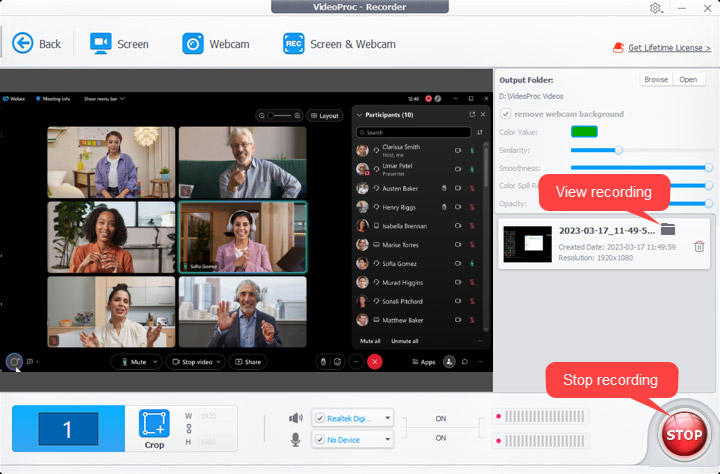Click Get Lifetime License link
Image resolution: width=720 pixels, height=474 pixels.
pos(669,48)
